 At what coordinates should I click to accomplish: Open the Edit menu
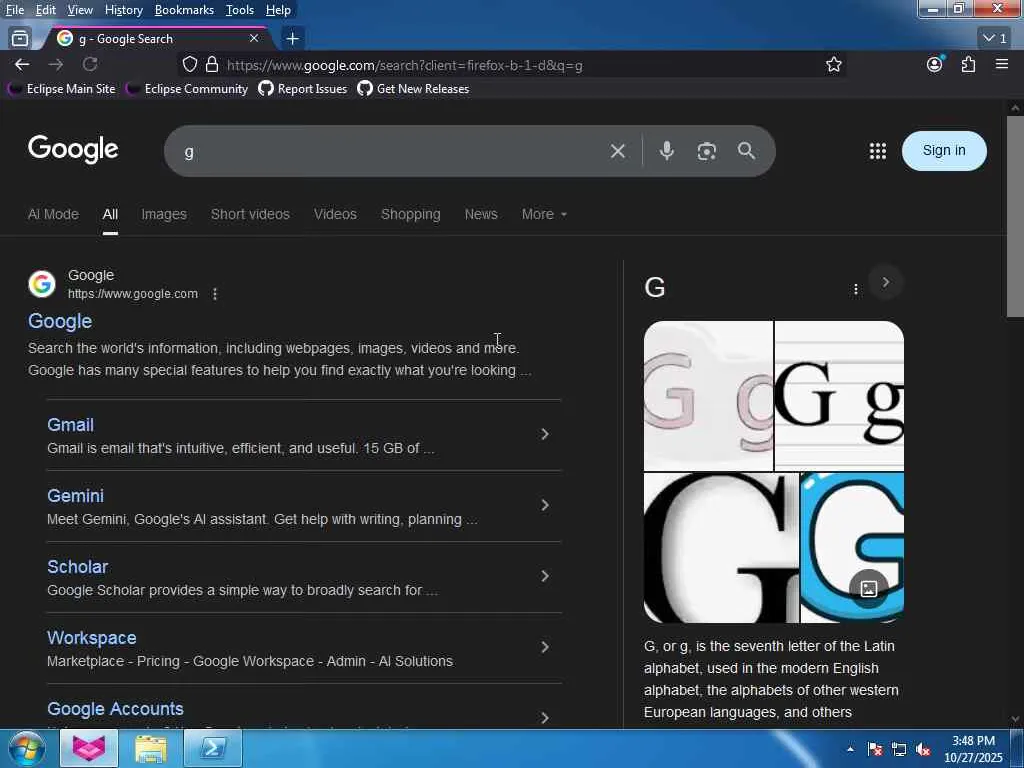coord(46,10)
